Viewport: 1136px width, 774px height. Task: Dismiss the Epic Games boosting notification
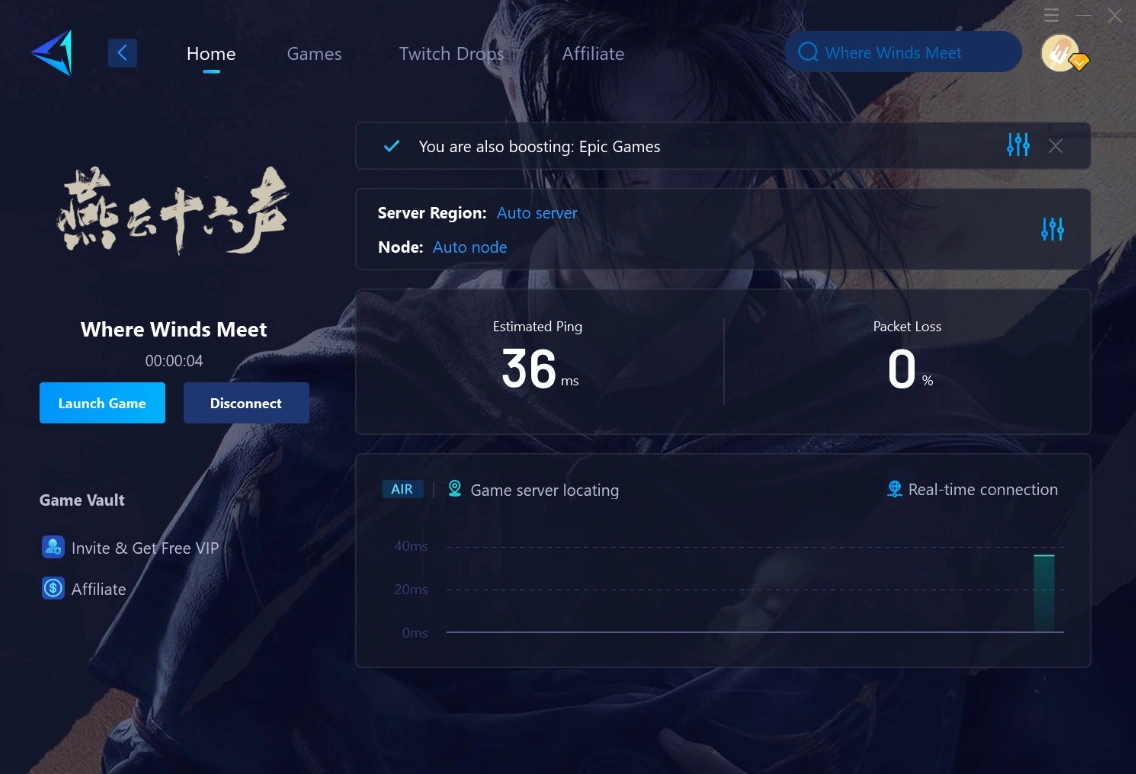[1055, 146]
